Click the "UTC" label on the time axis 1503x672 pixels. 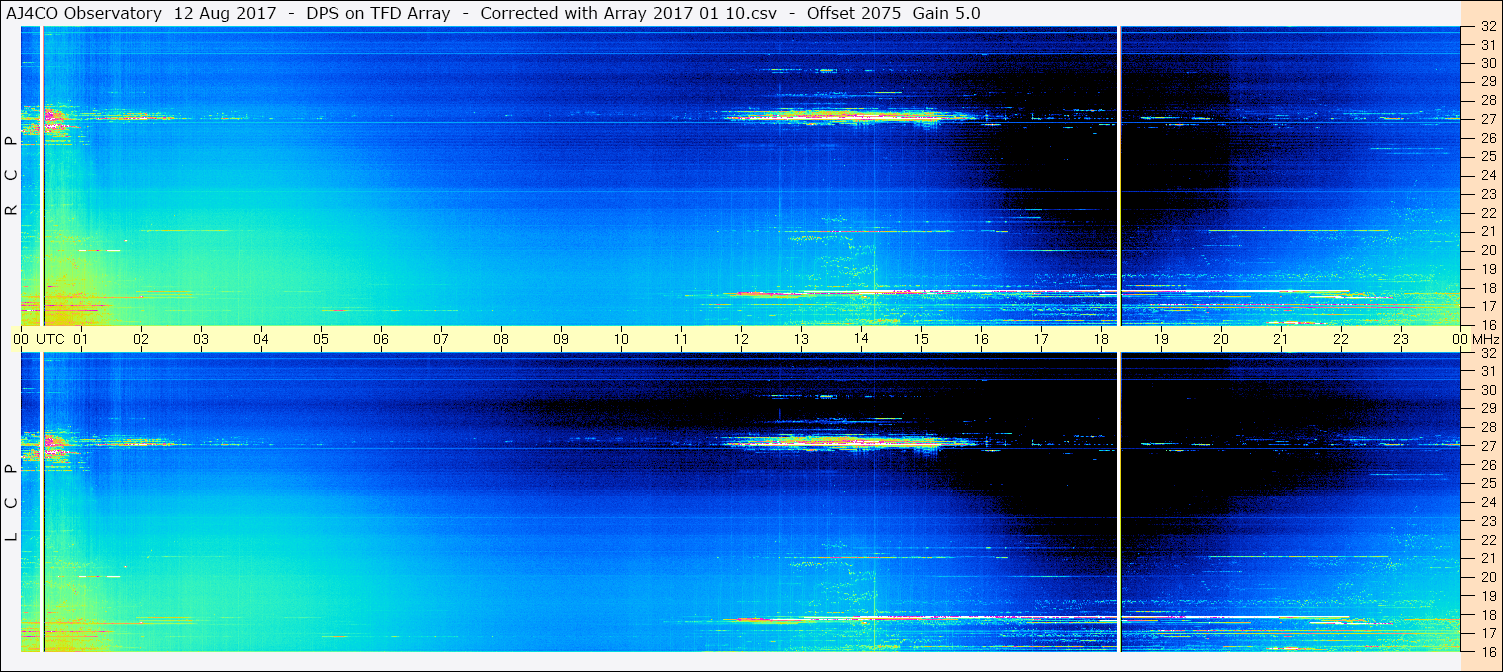51,339
